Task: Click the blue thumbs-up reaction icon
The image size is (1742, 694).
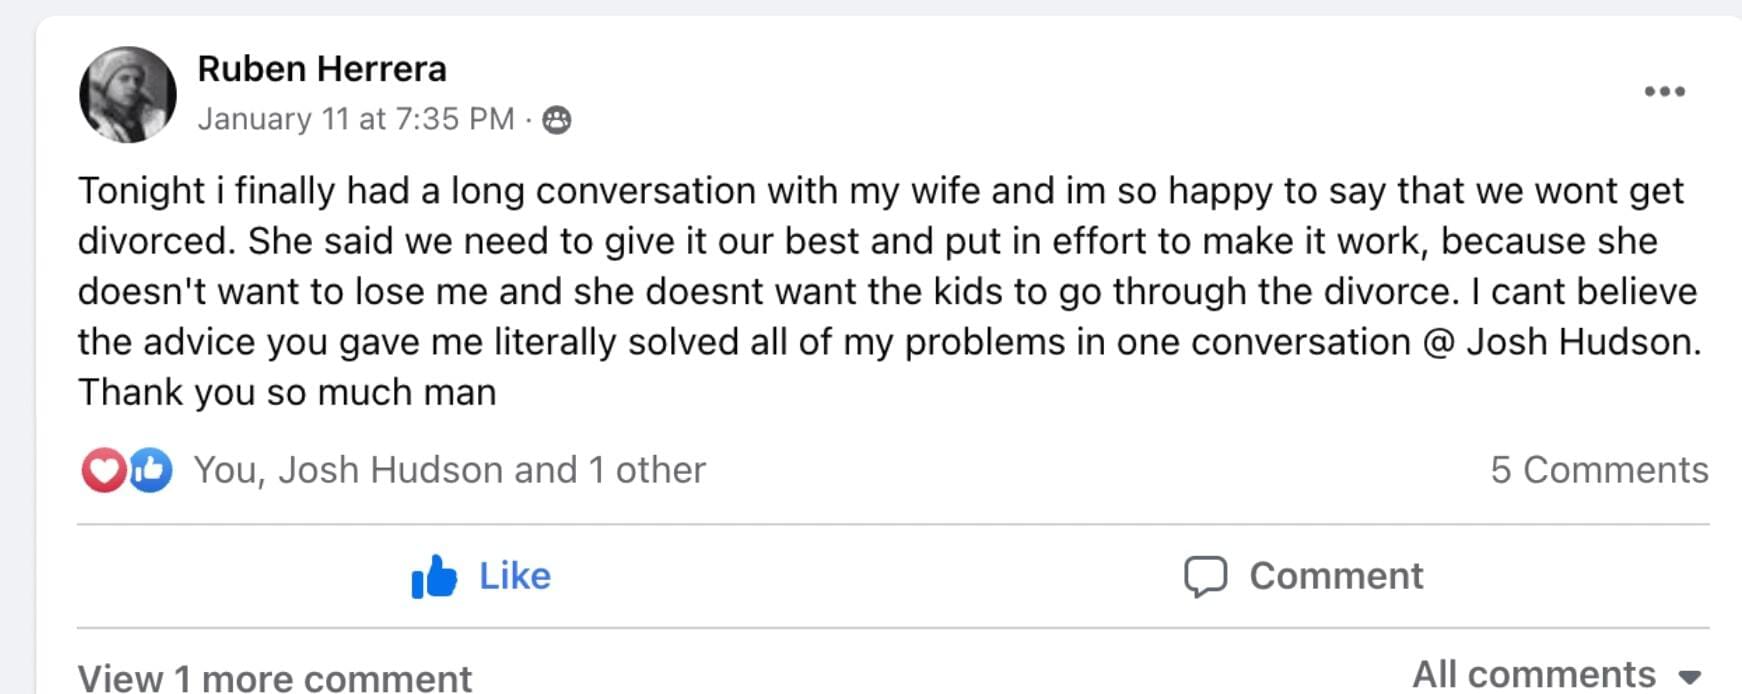Action: (150, 470)
